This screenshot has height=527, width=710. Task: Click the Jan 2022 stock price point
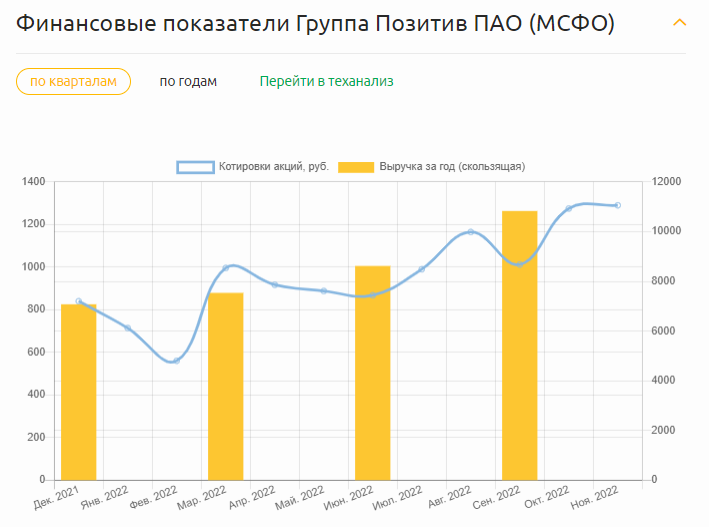pyautogui.click(x=128, y=328)
